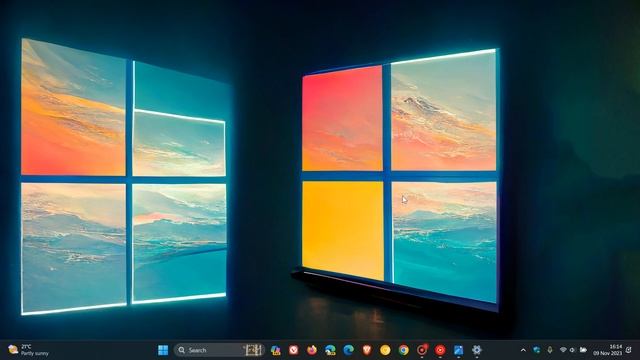The height and width of the screenshot is (360, 640).
Task: Click the battery status icon
Action: (583, 350)
